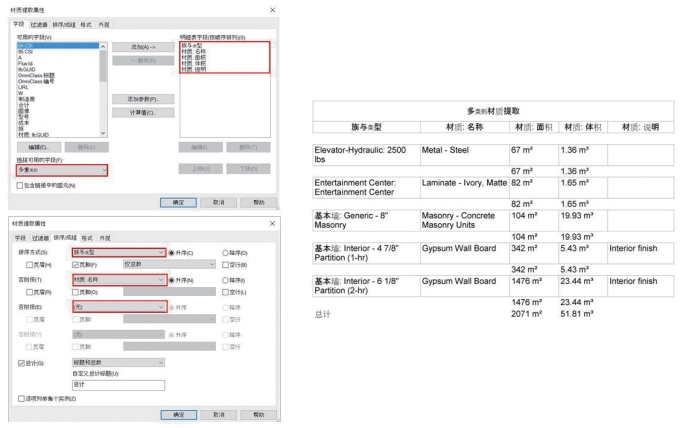683x428 pixels.
Task: Open the 外观 tab in the upper dialog
Action: tap(104, 25)
